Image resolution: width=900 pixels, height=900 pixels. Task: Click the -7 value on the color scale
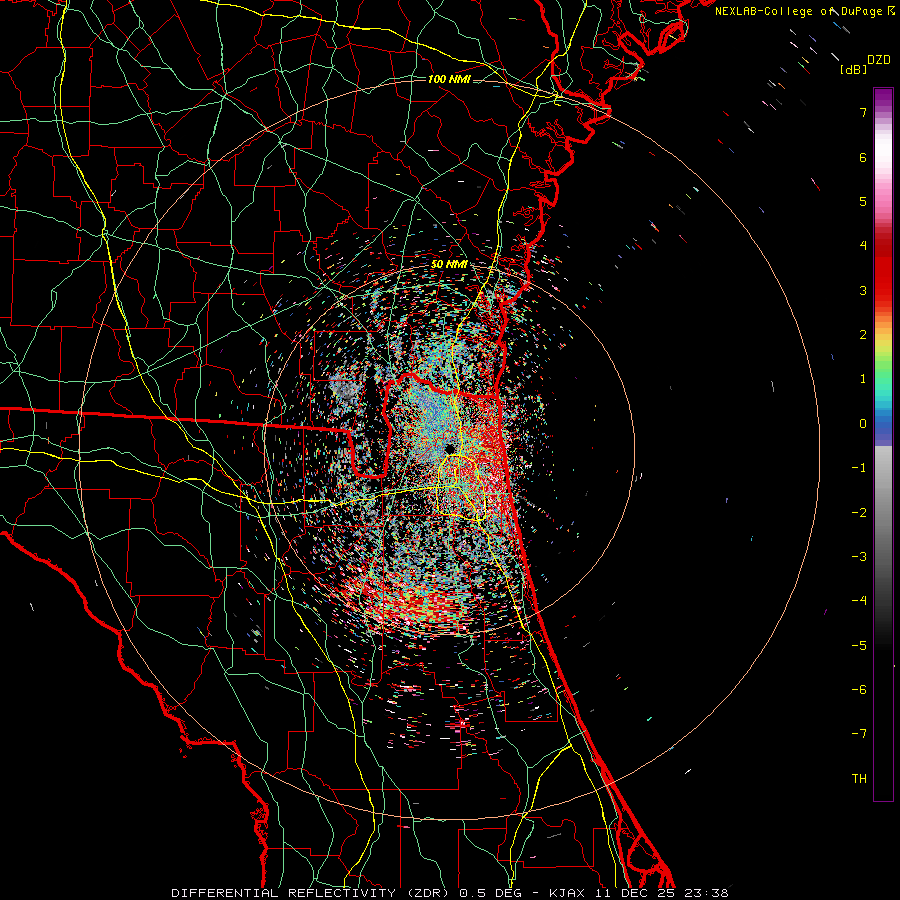point(859,734)
